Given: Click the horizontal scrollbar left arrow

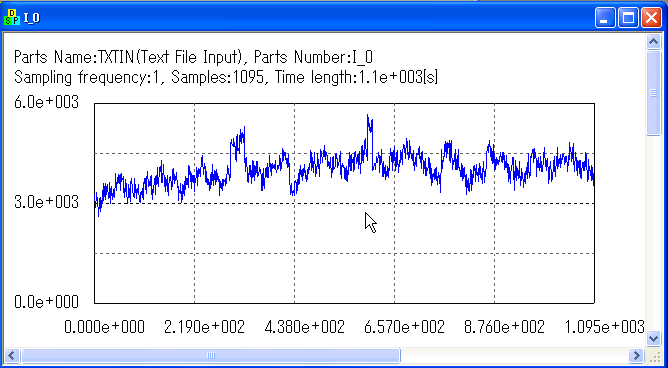Looking at the screenshot, I should 12,355.
